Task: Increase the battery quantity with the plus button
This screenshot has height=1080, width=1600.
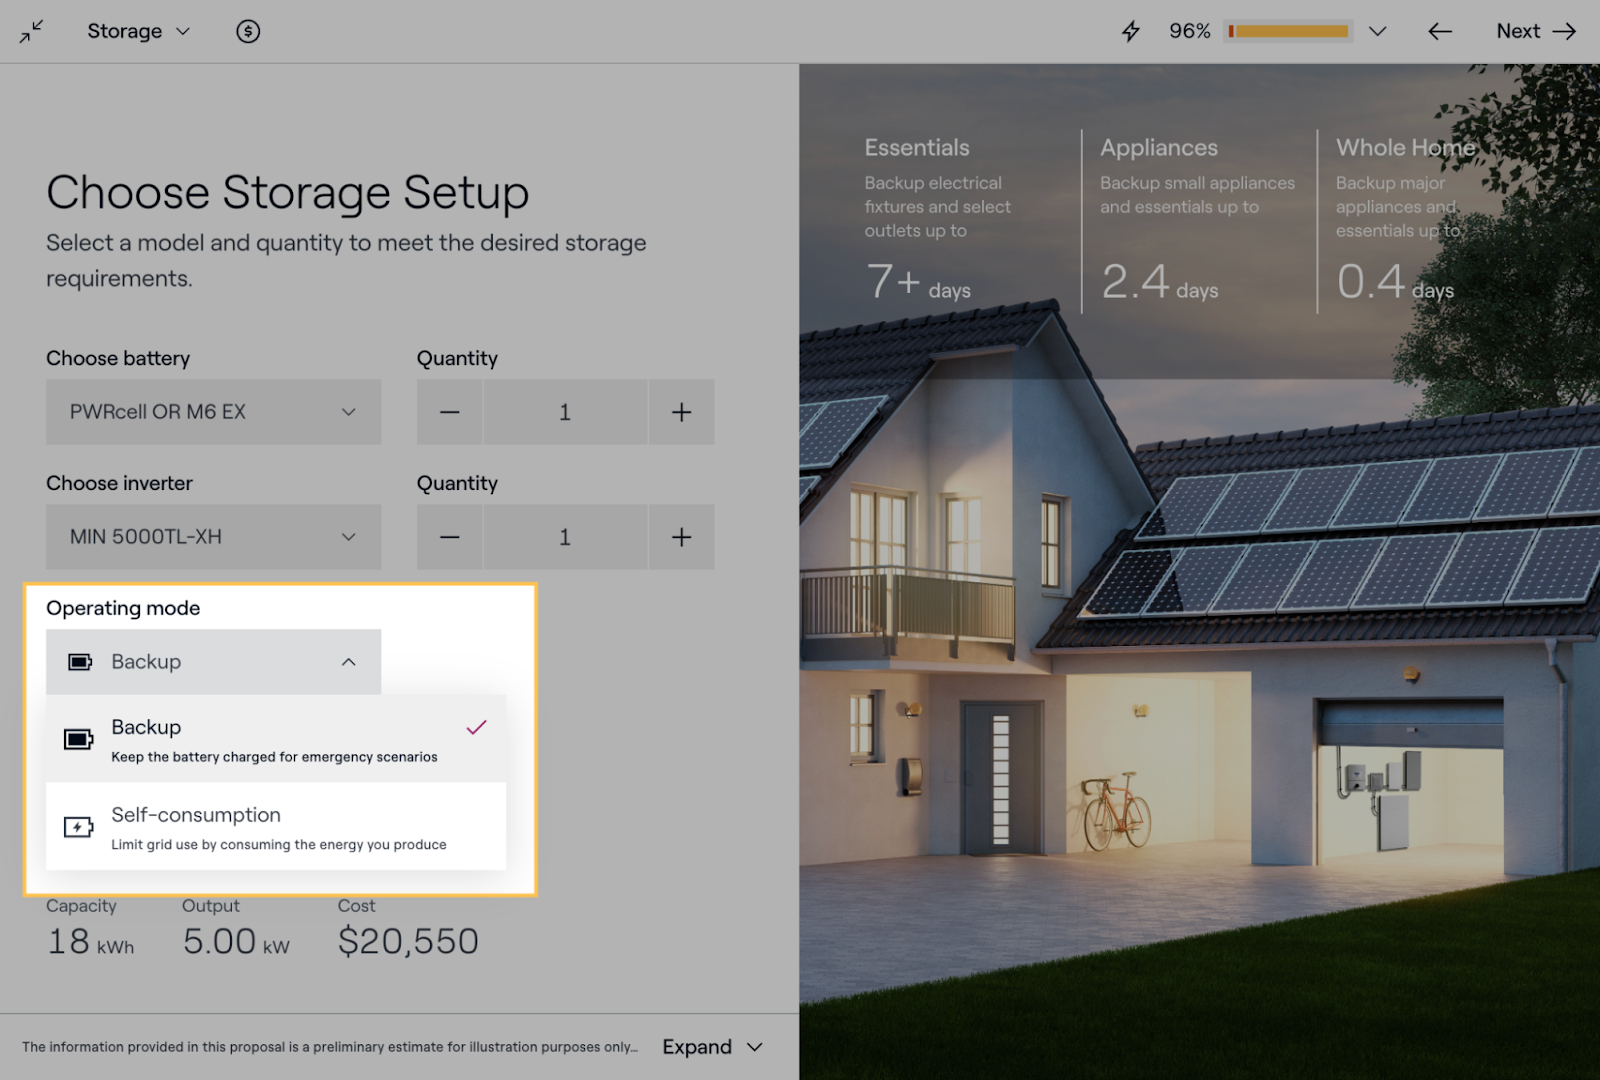Action: tap(681, 411)
